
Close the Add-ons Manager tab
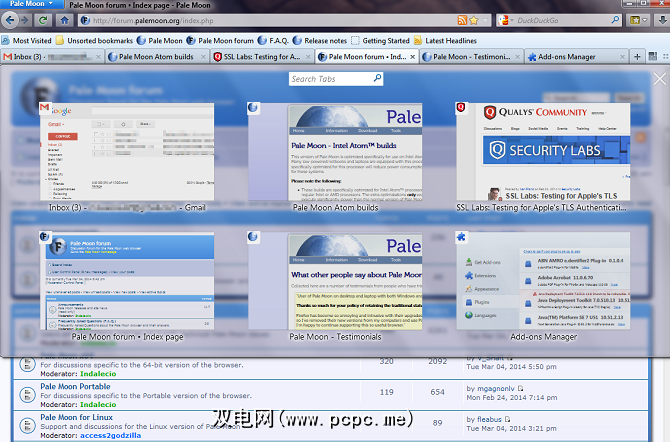pyautogui.click(x=622, y=57)
